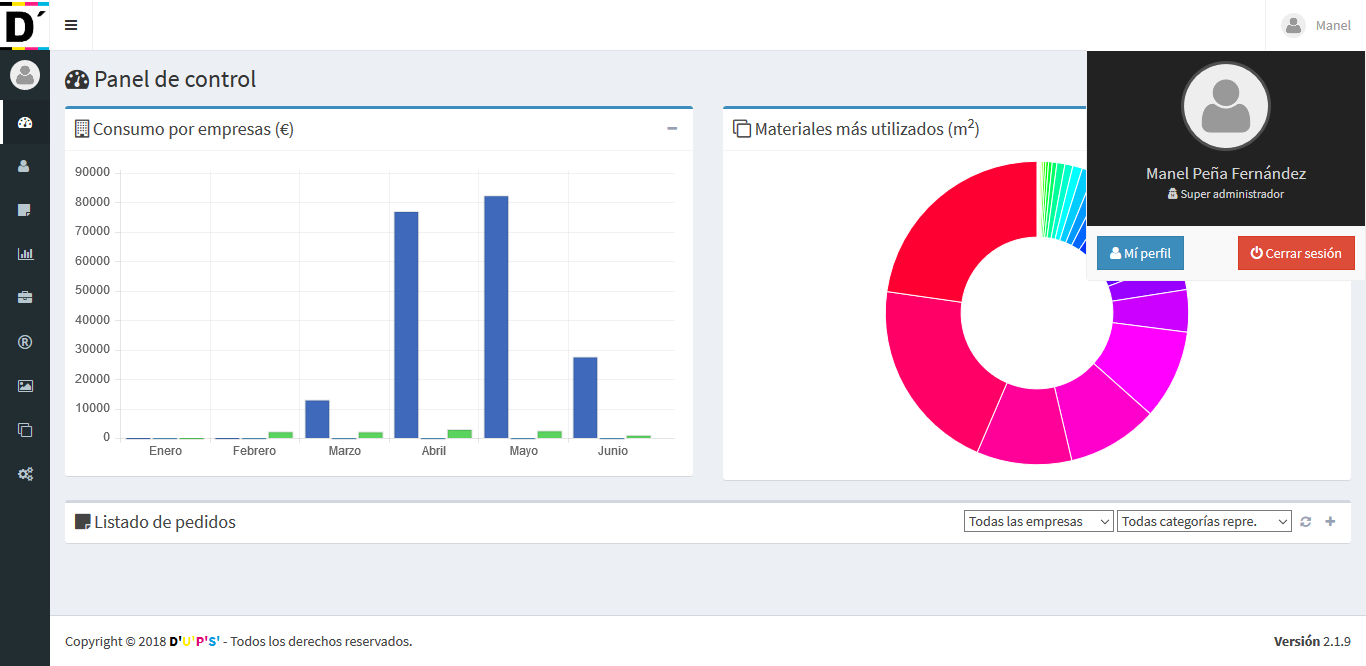Open the bar chart statistics sidebar icon
Screen dimensions: 1366x666
pyautogui.click(x=25, y=254)
